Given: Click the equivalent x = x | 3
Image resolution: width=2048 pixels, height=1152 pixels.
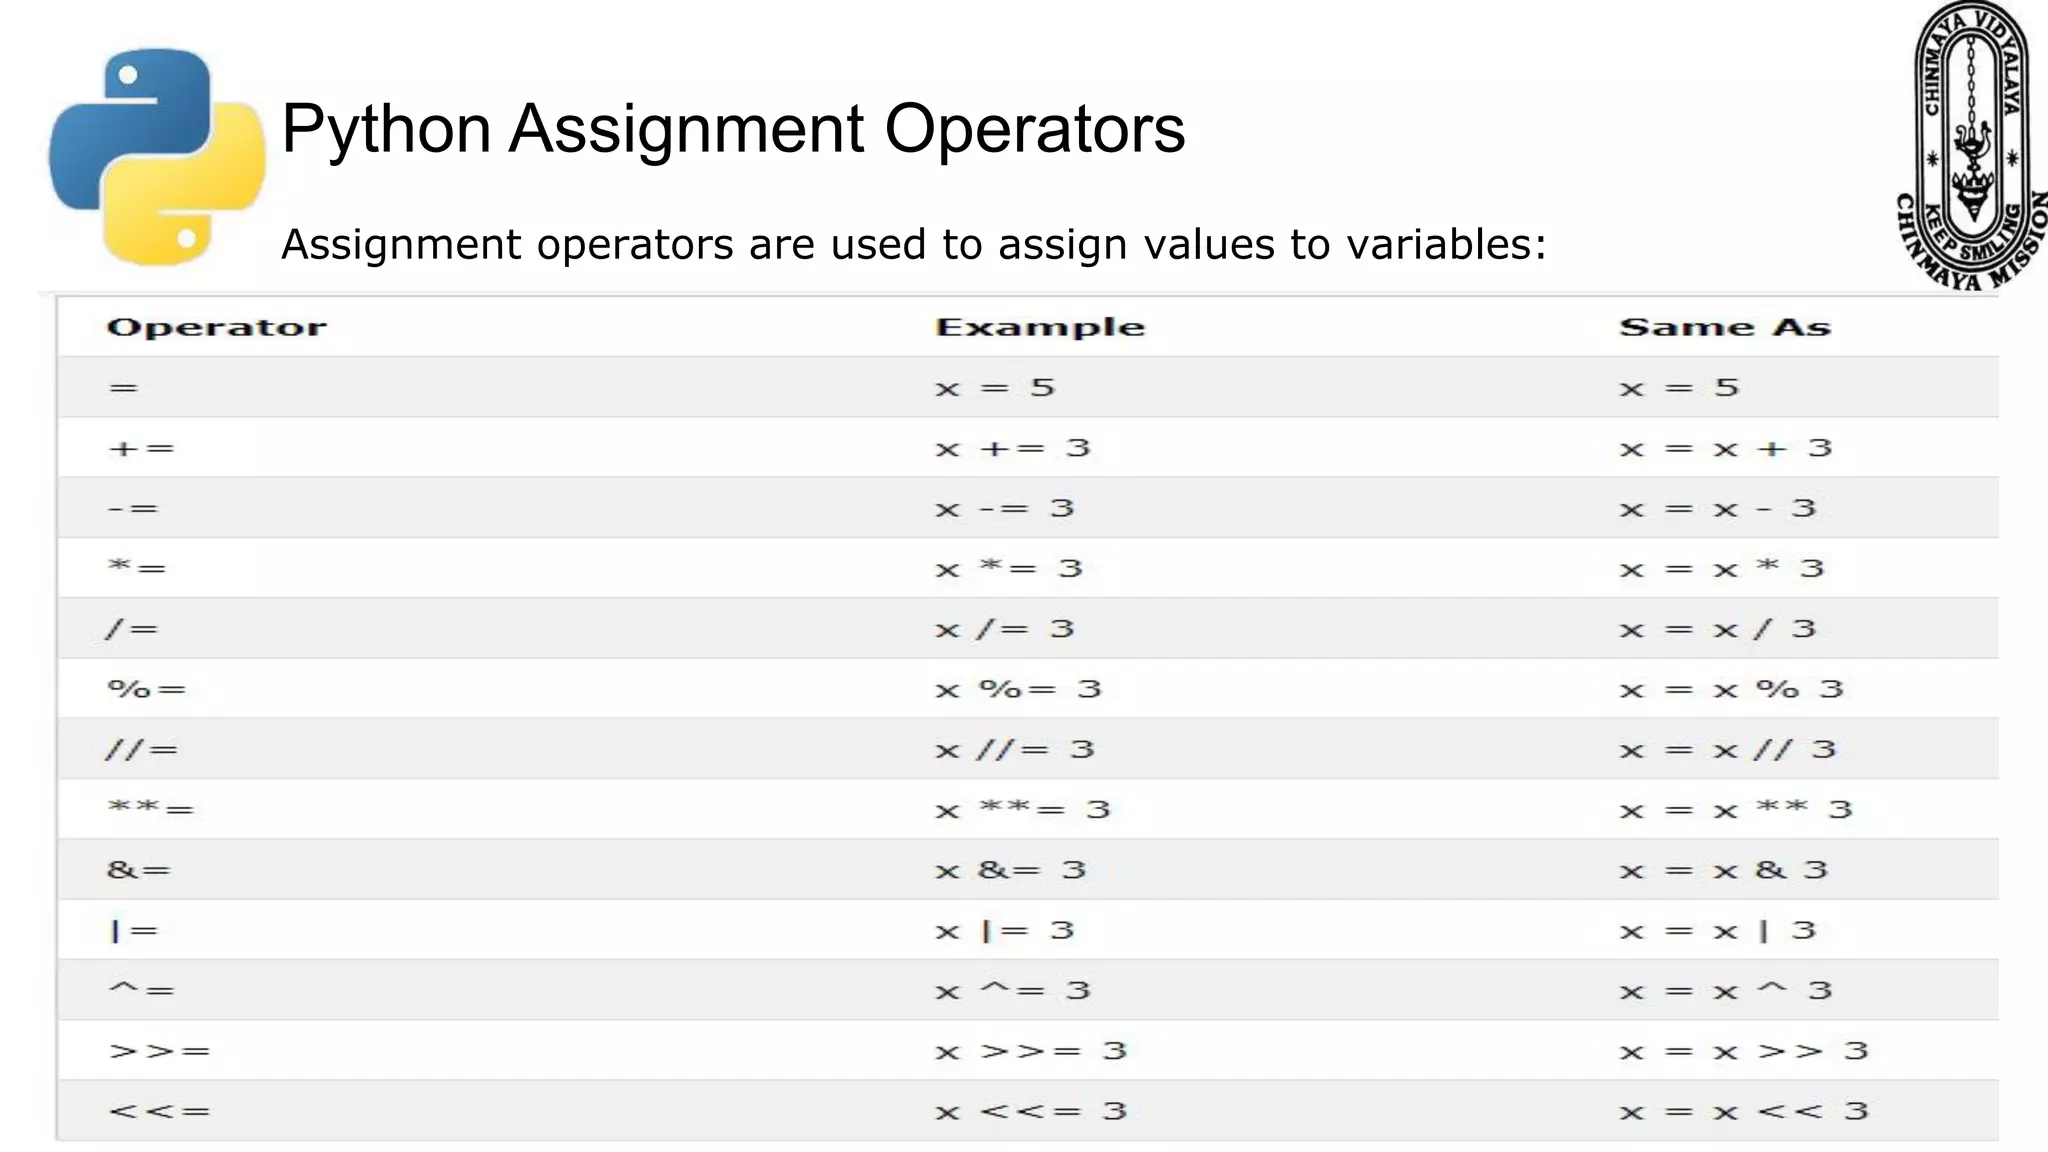Looking at the screenshot, I should [1718, 930].
